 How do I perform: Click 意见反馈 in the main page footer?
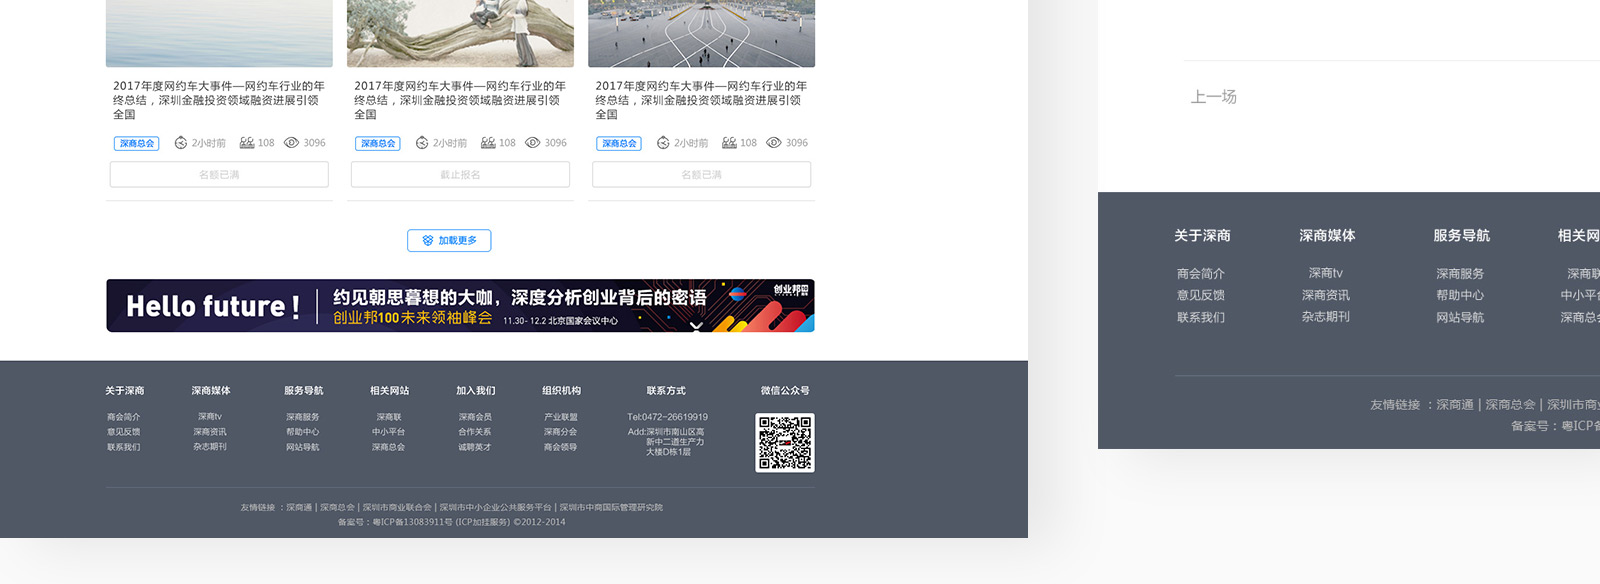coord(124,432)
